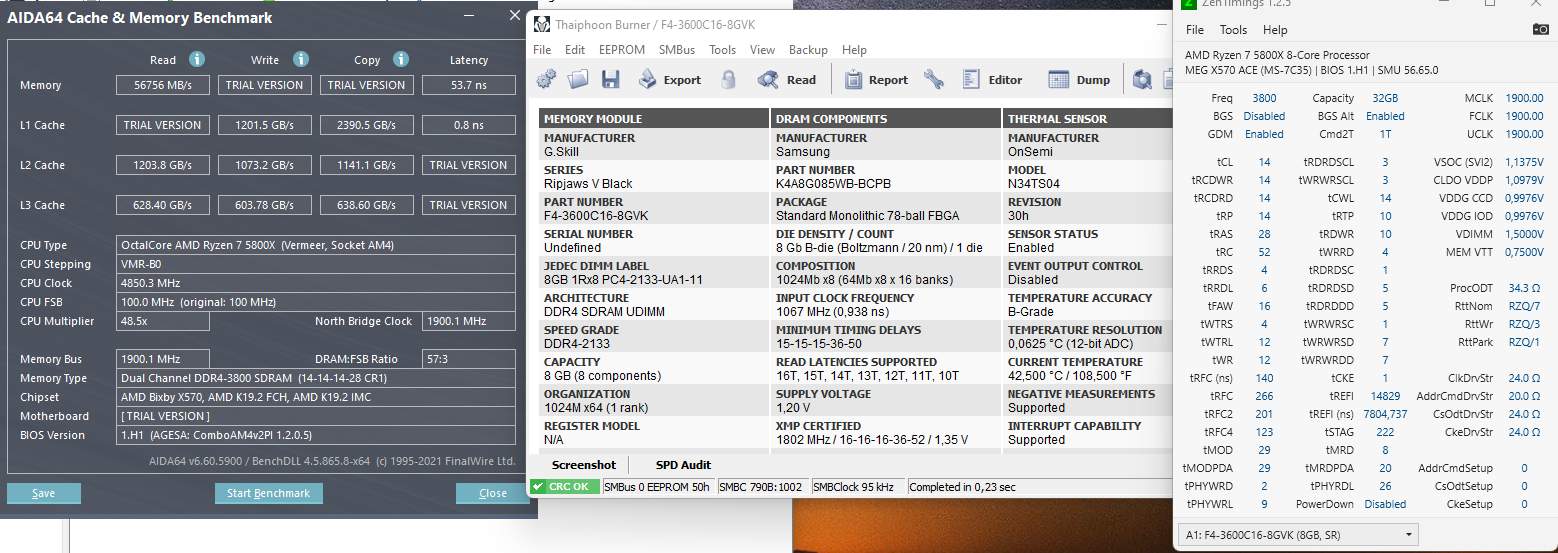Open the A1: F4-3600C16-8GVK module dropdown in ZenTimings
Screen dimensions: 1558x553
coord(1298,535)
